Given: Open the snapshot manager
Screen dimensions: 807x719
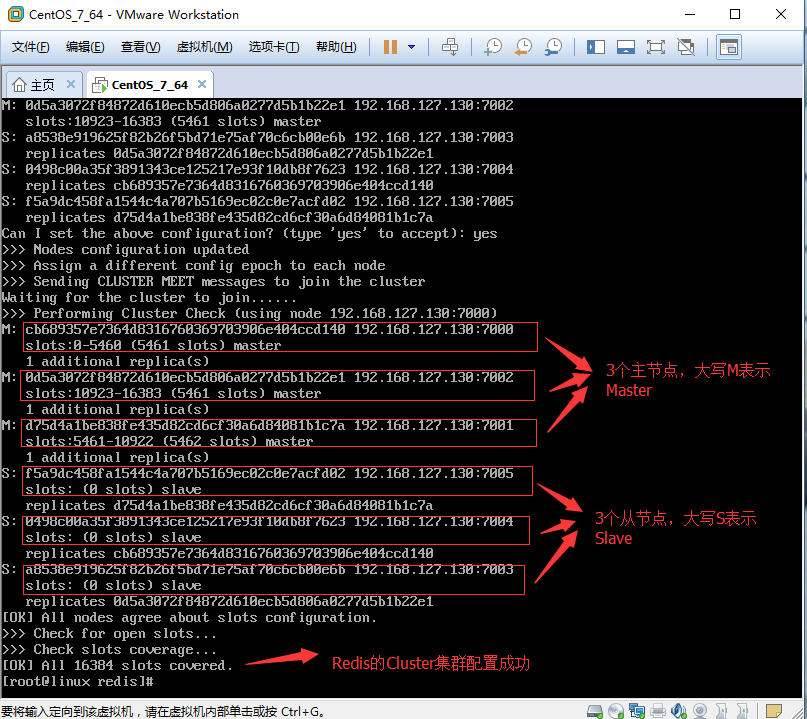Looking at the screenshot, I should click(x=553, y=47).
